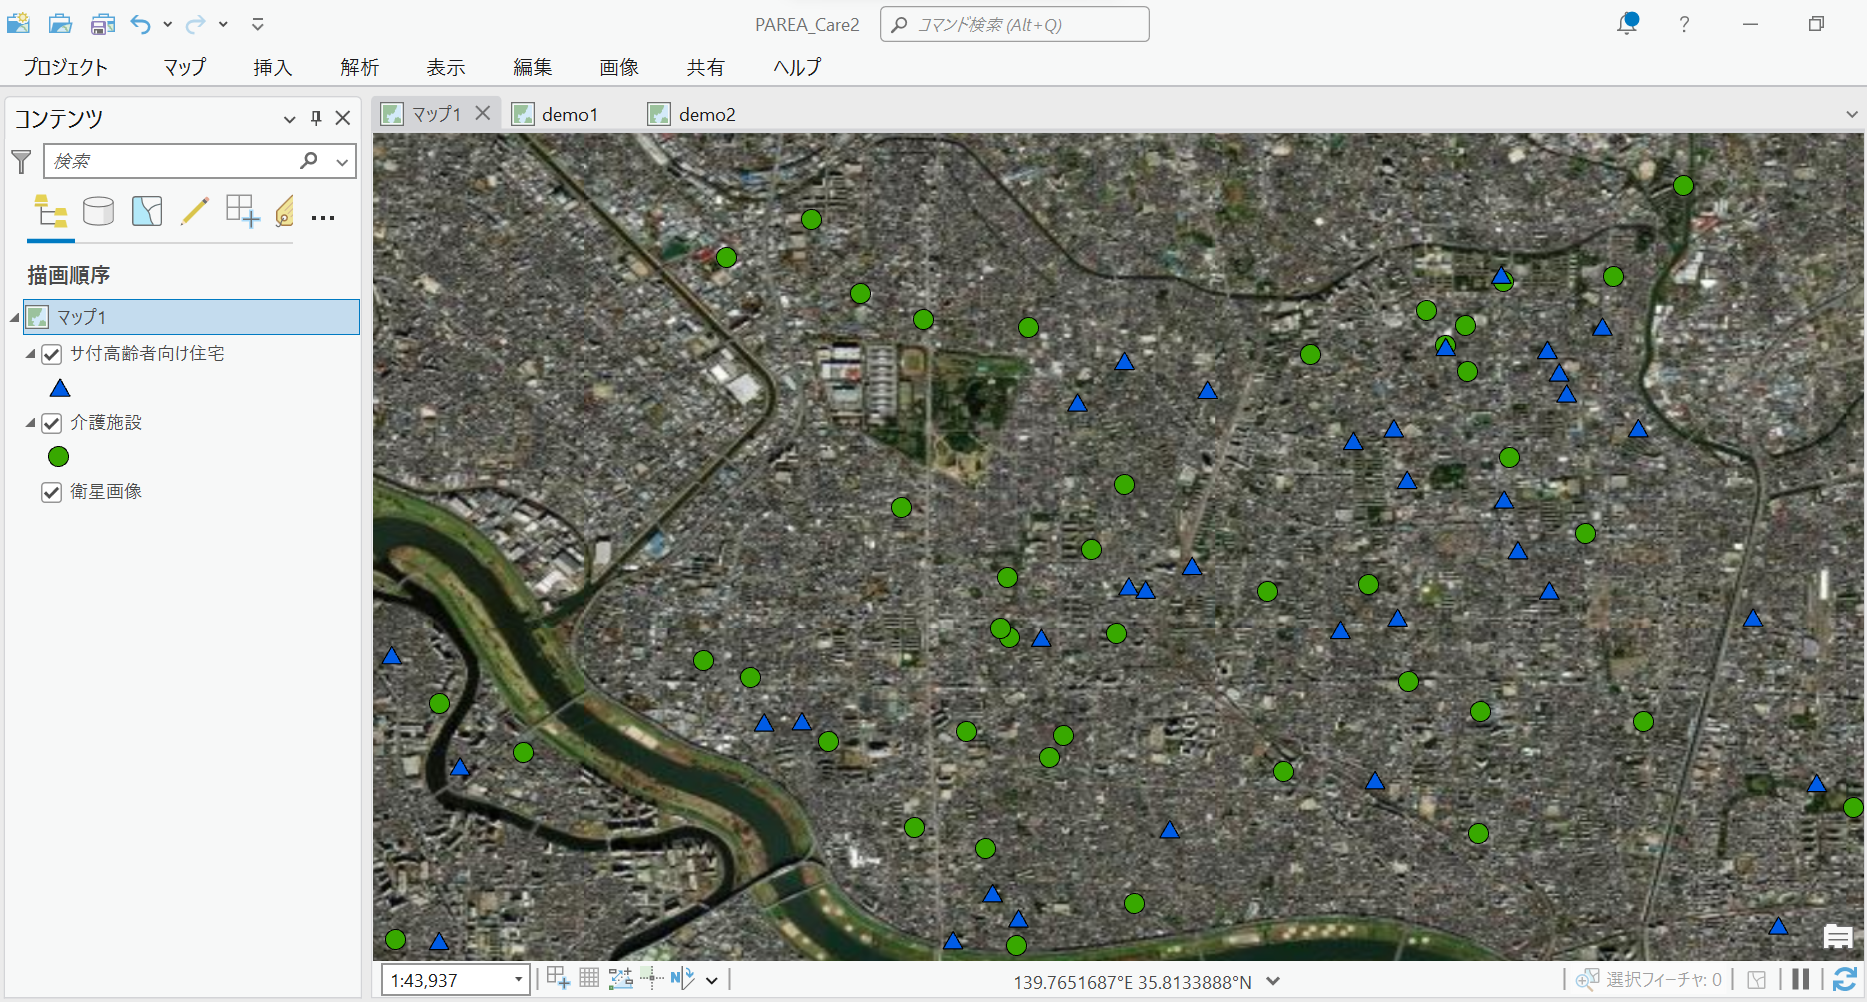Open redo history dropdown arrow

tap(223, 24)
